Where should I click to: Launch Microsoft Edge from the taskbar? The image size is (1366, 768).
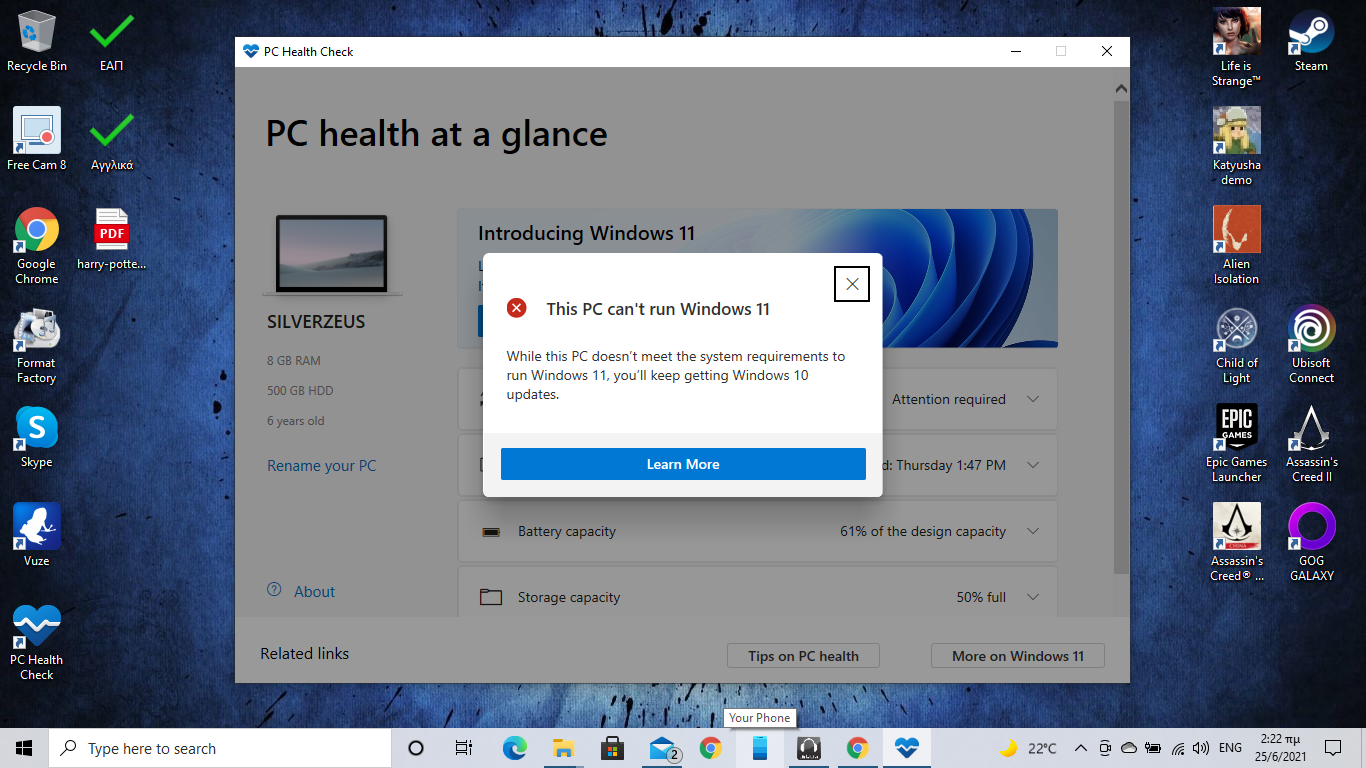[x=514, y=748]
